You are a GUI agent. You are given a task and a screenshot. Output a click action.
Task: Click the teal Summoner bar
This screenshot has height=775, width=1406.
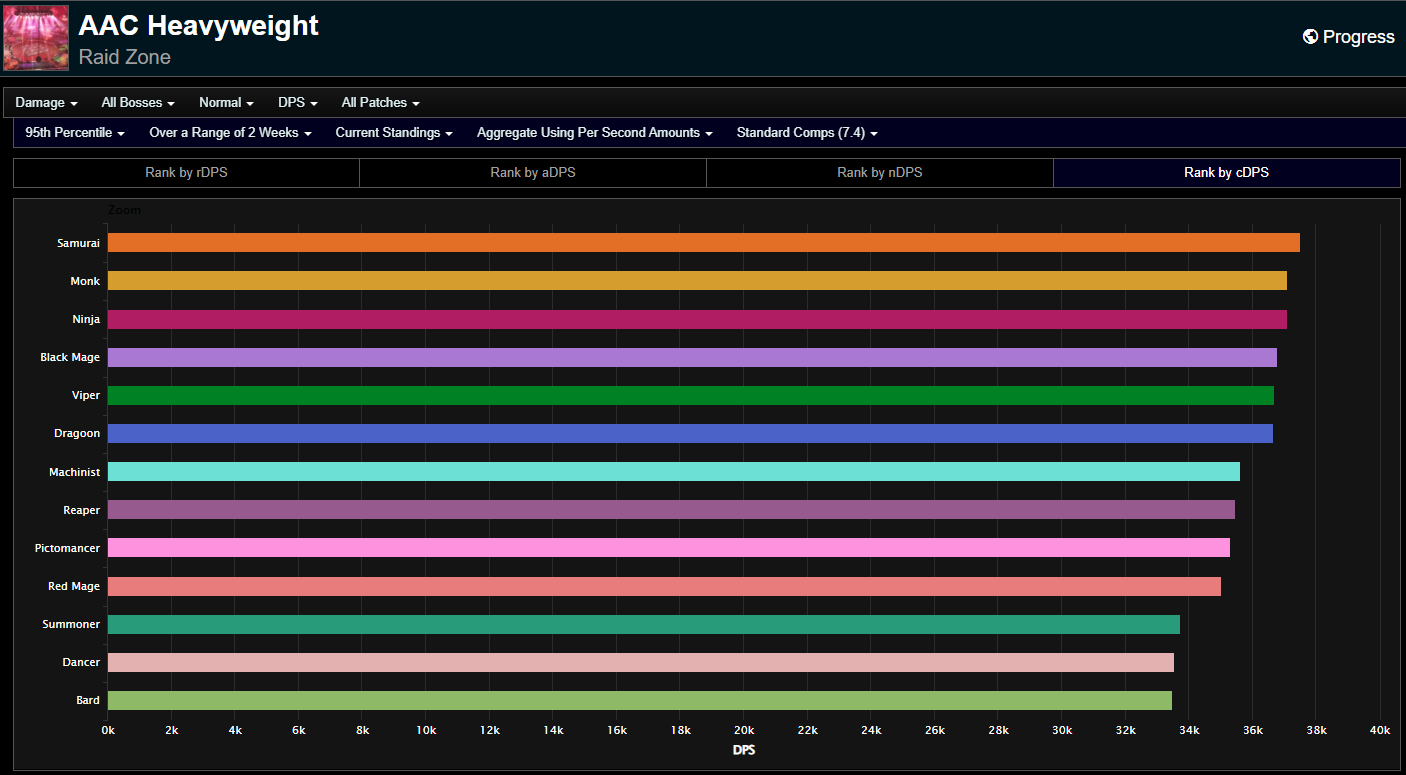[x=644, y=624]
